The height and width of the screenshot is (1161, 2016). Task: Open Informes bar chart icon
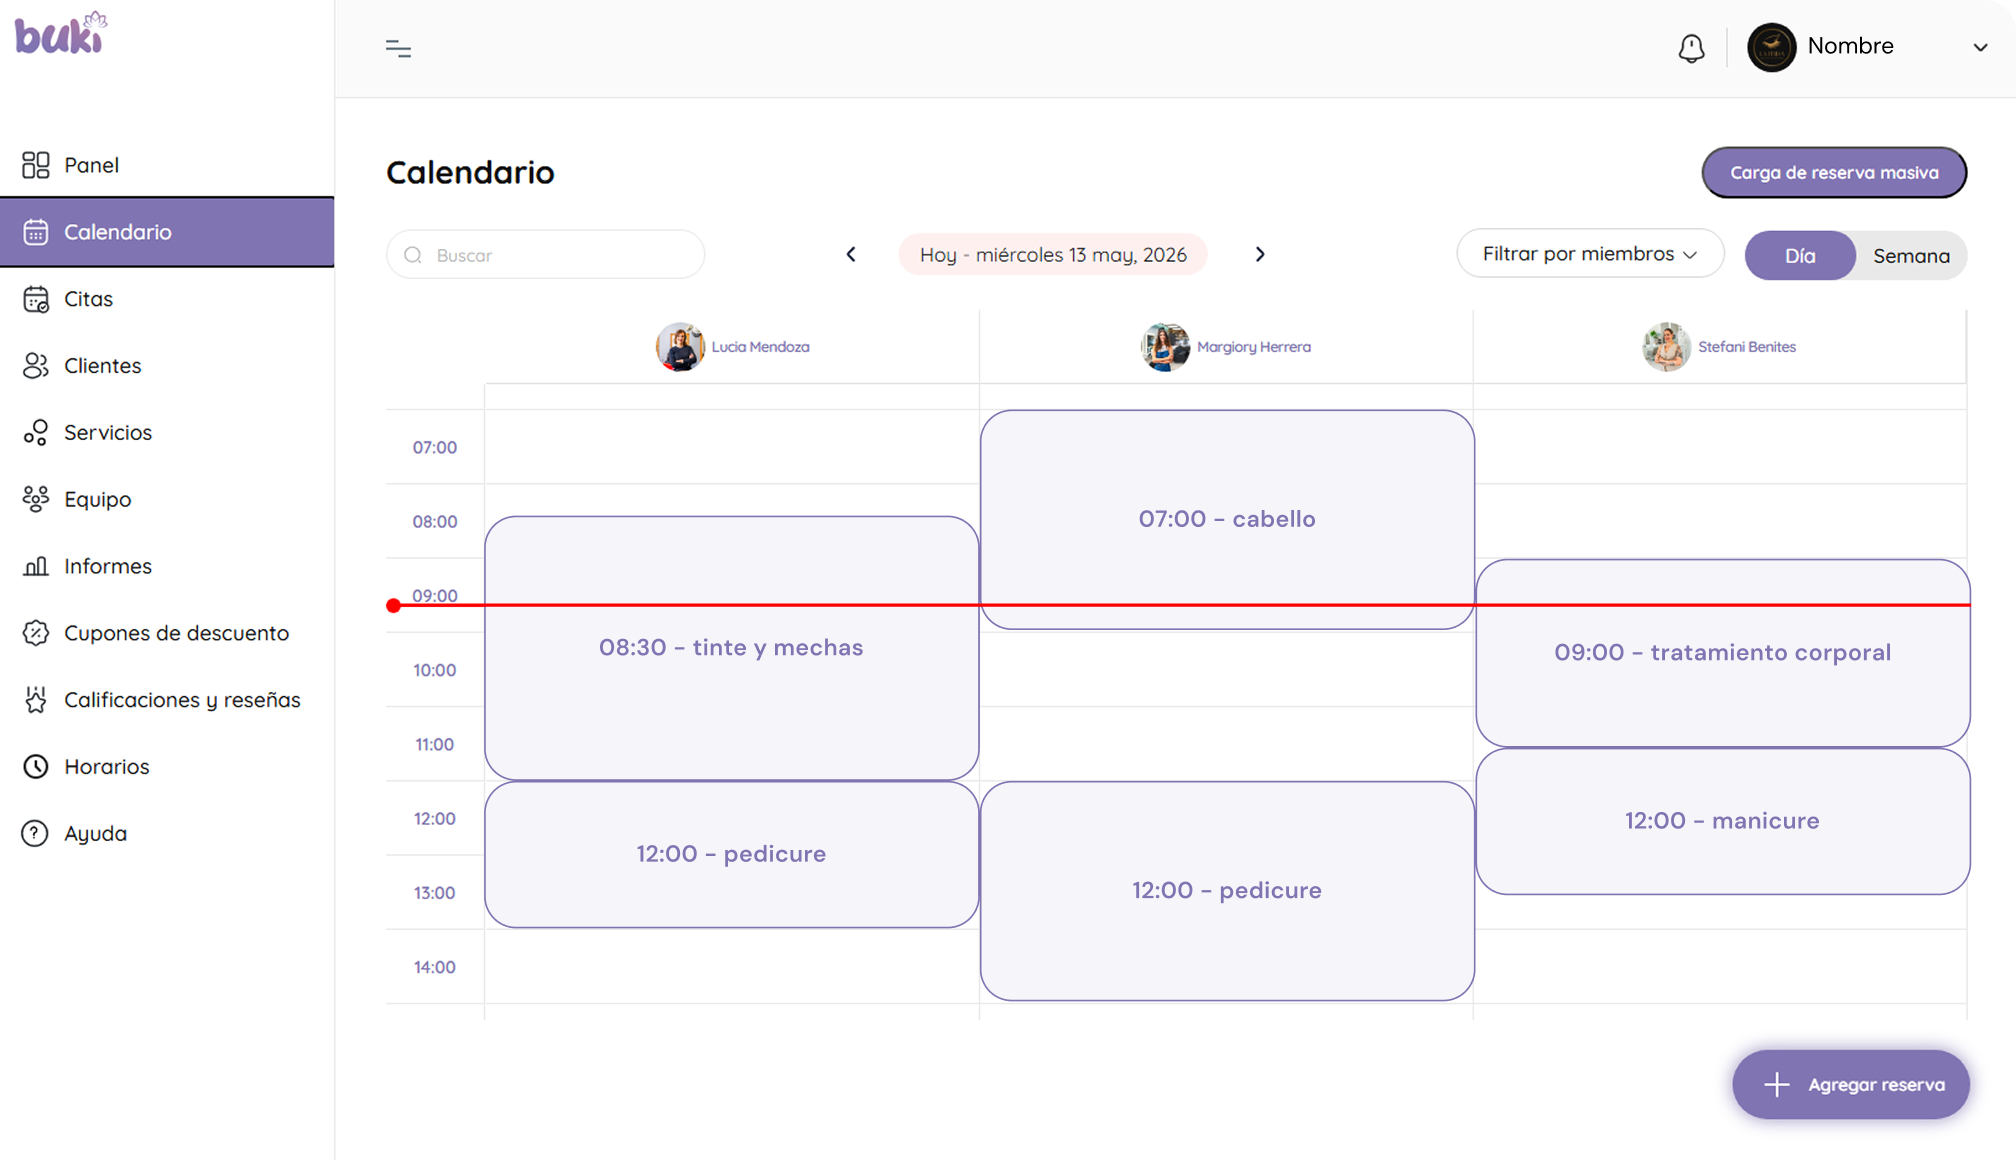click(x=36, y=566)
